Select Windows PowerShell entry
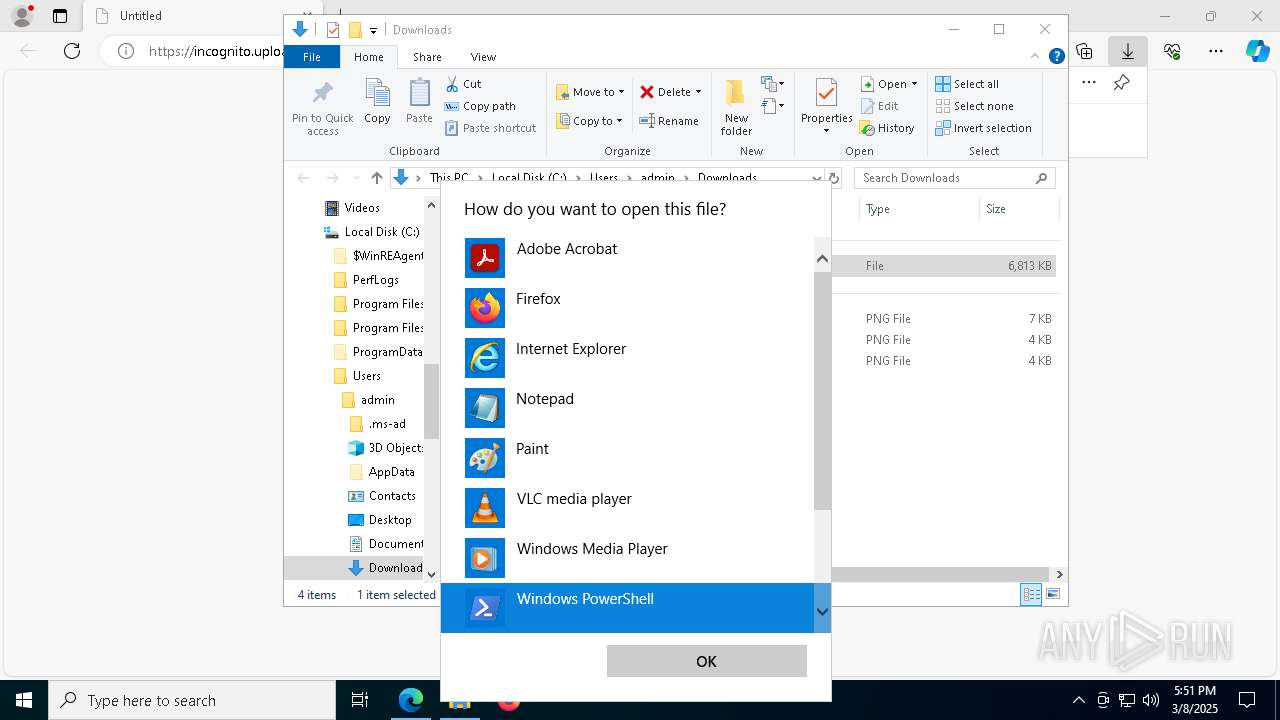Screen dimensions: 1280x720 [x=627, y=608]
